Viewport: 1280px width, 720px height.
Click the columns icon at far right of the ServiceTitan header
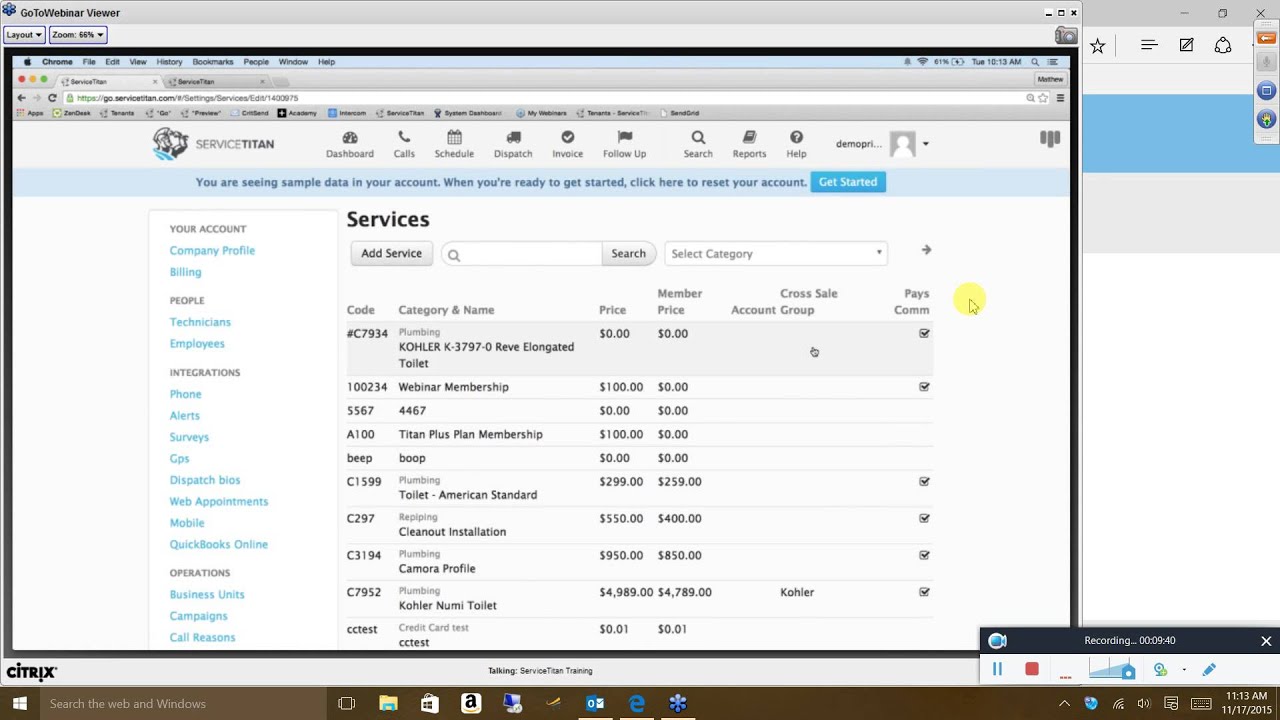[1049, 139]
